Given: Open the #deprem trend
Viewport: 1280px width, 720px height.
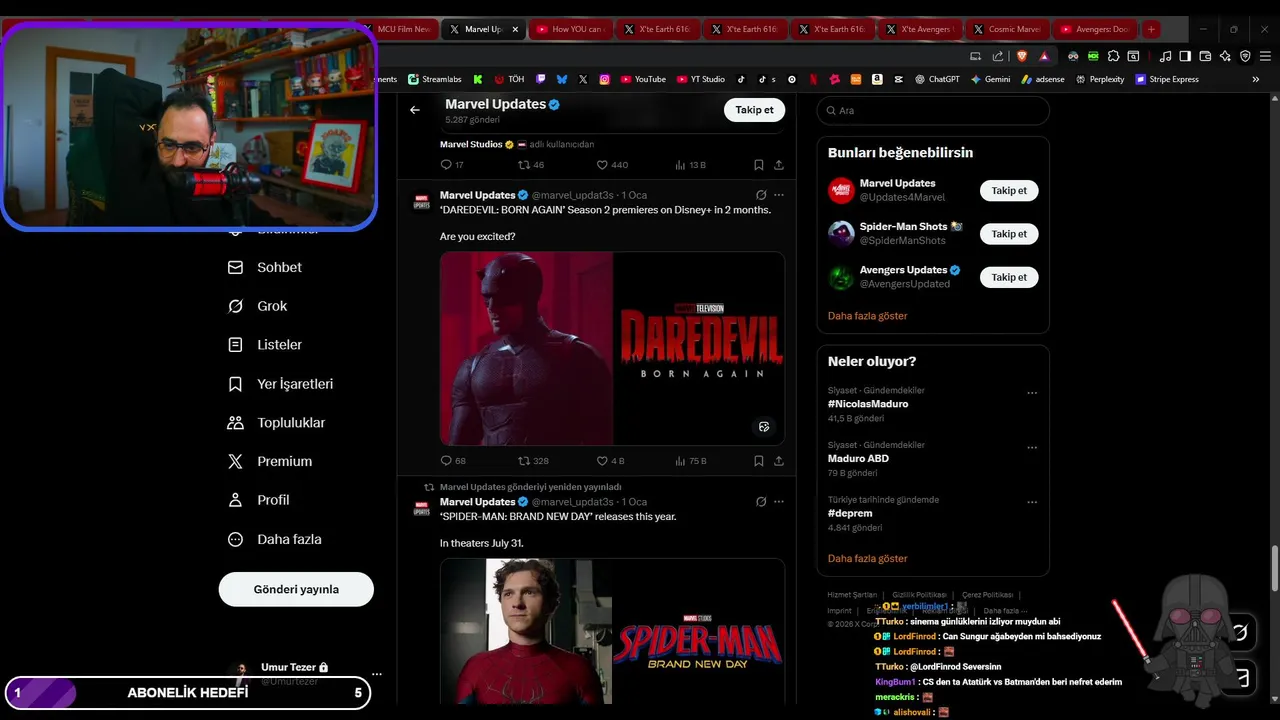Looking at the screenshot, I should 850,513.
